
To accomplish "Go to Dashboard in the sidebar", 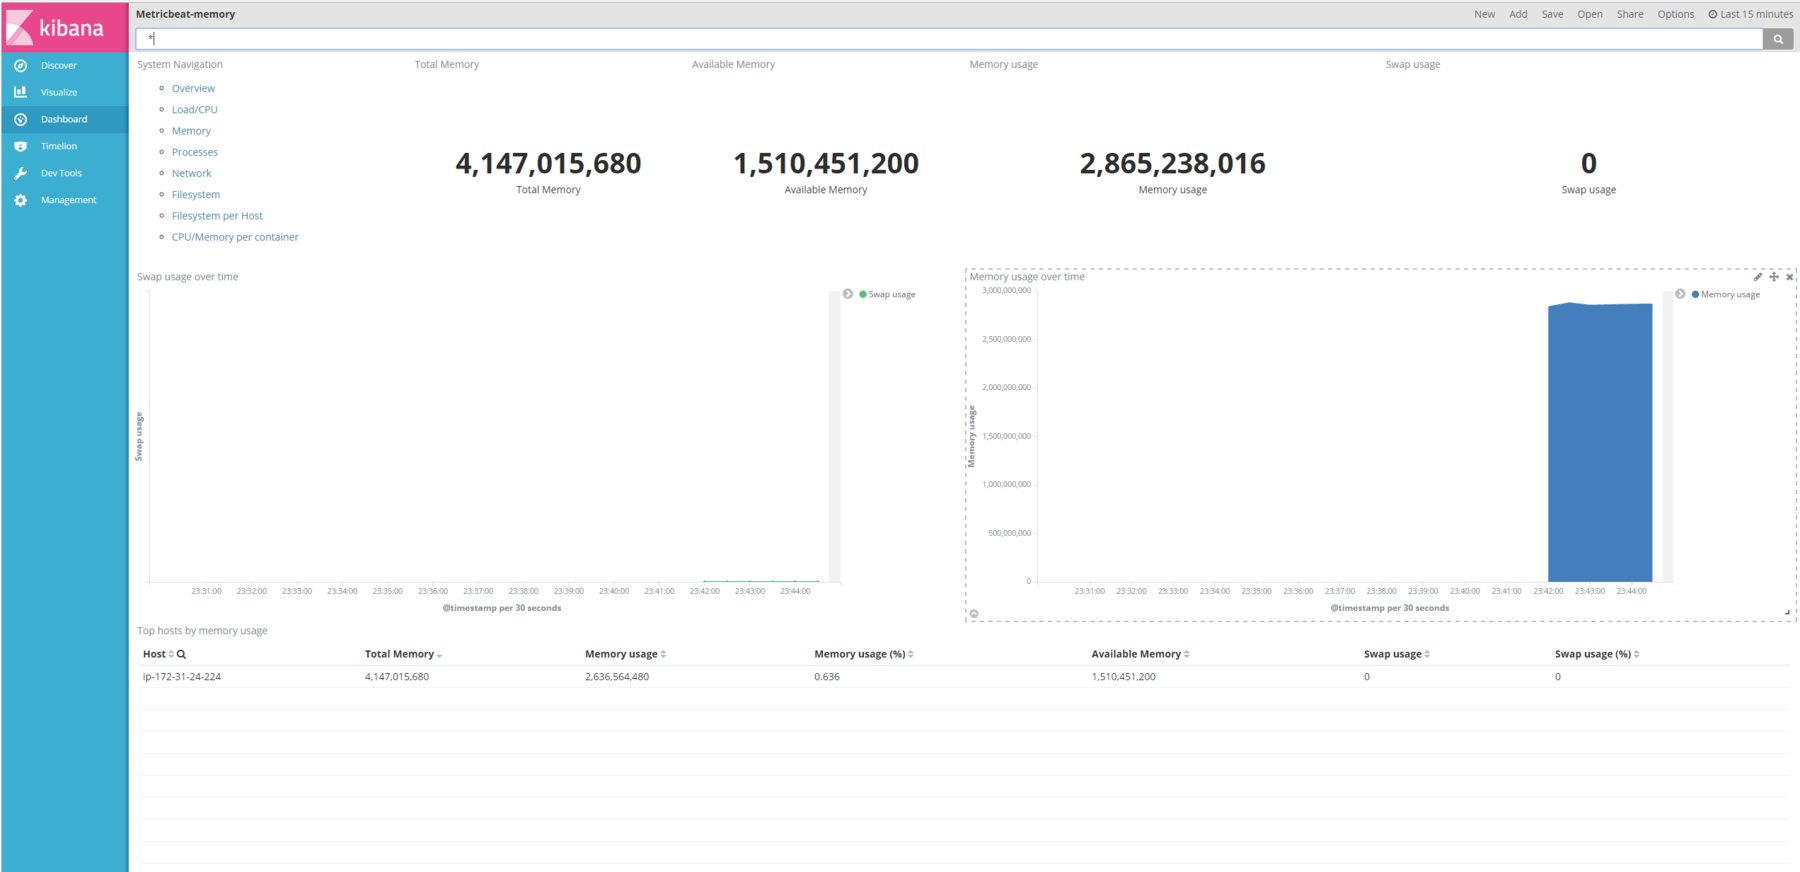I will 64,119.
